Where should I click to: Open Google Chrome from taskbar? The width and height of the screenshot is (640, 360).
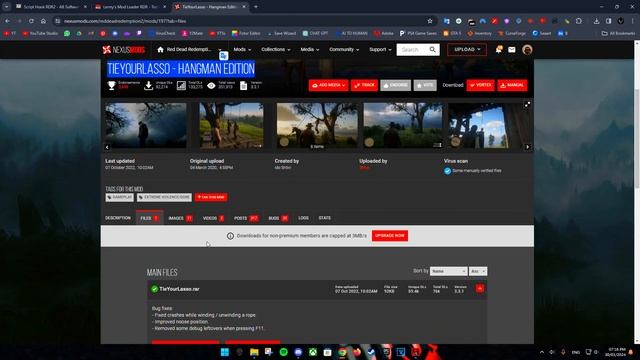tap(342, 352)
